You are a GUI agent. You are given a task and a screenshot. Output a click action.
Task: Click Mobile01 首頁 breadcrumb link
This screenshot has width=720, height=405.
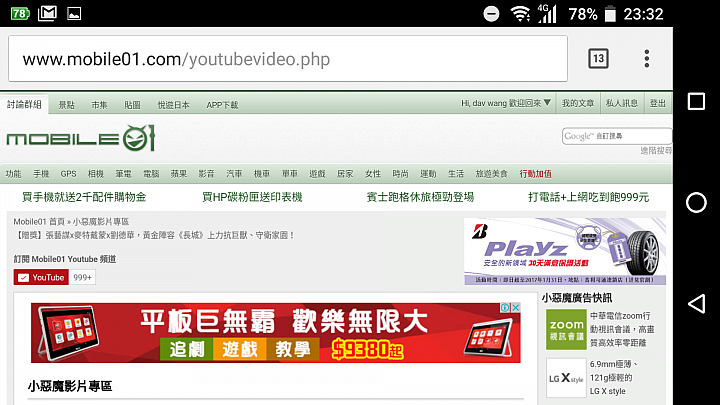[x=39, y=222]
